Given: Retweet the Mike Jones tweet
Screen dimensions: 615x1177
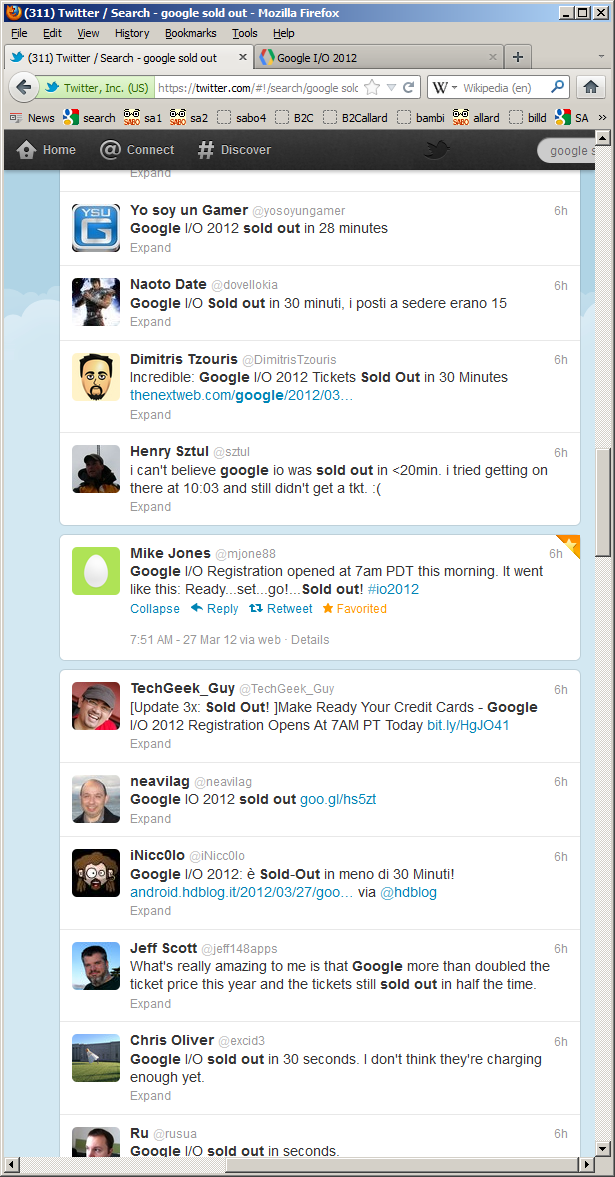Looking at the screenshot, I should (x=280, y=609).
